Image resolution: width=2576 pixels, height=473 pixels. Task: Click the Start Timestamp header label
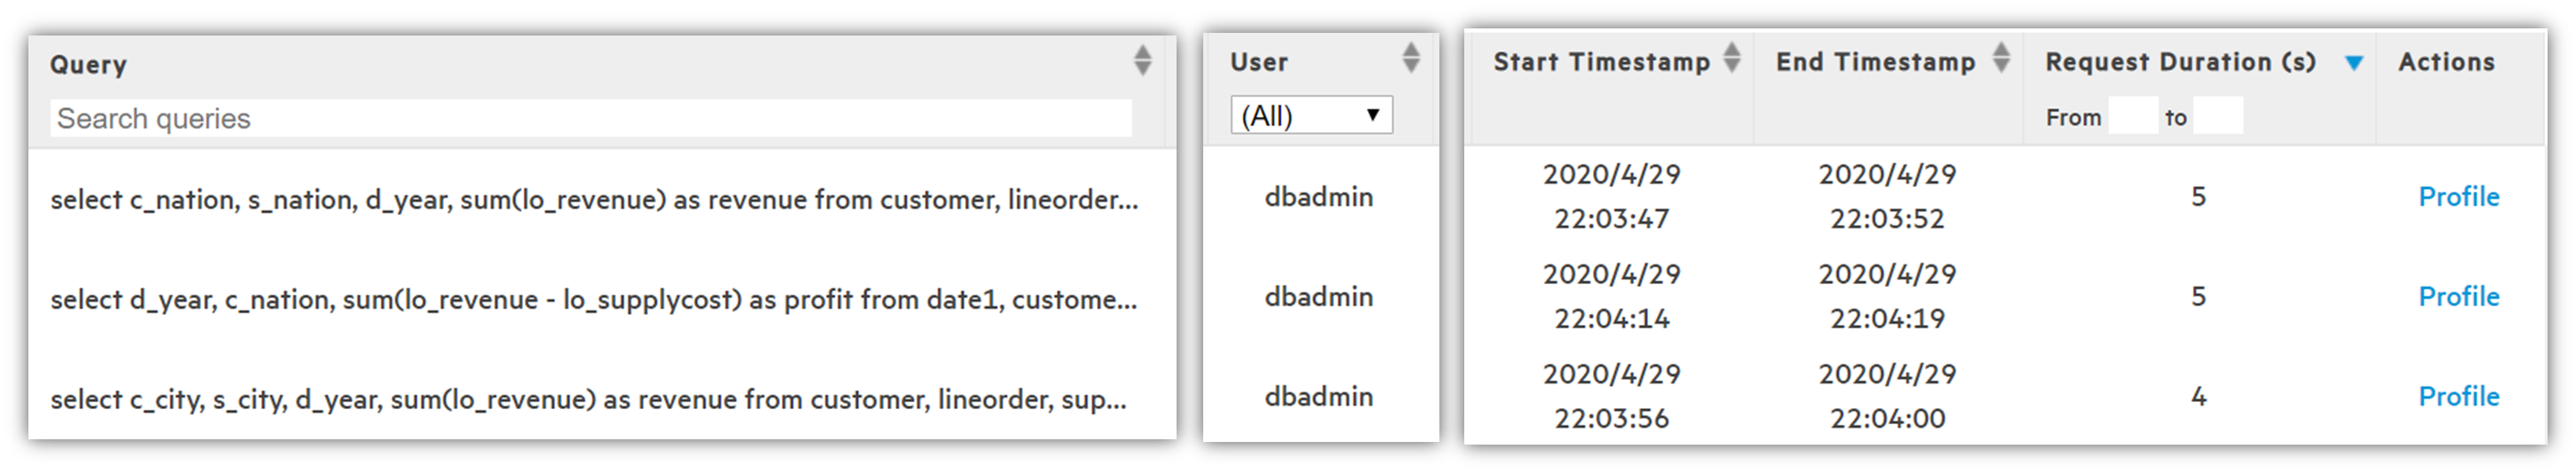1601,62
